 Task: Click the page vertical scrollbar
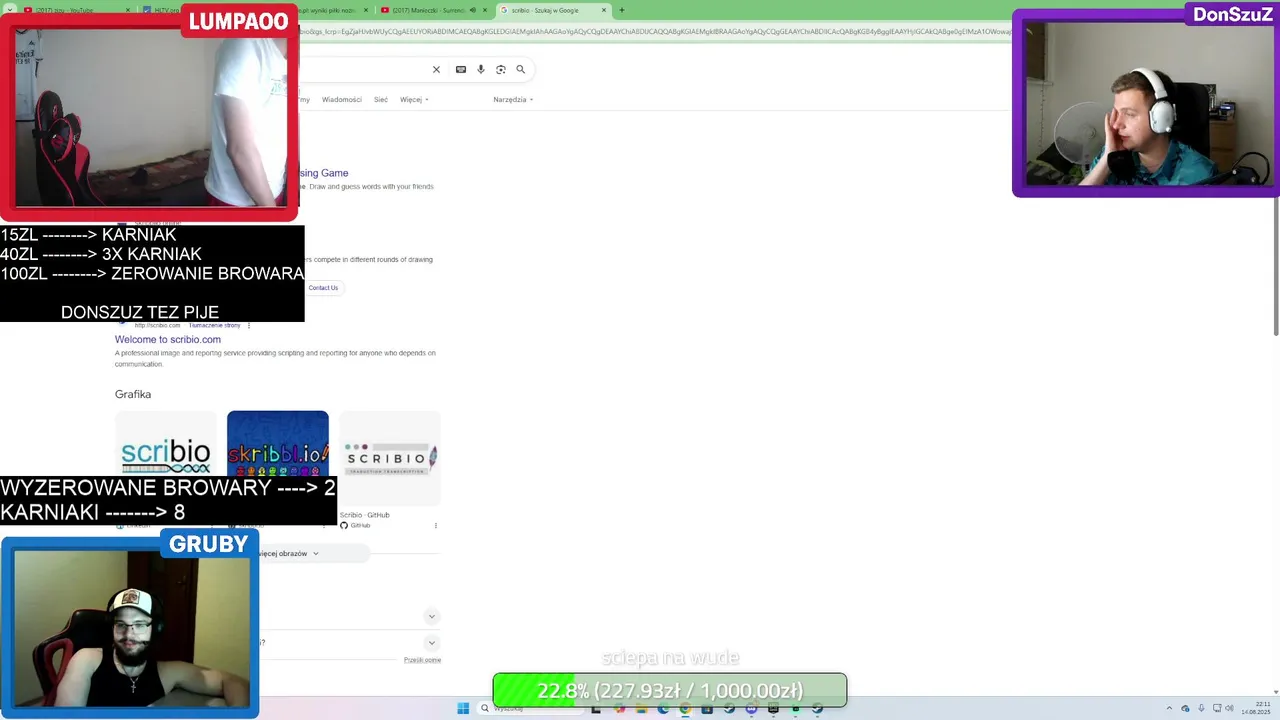tap(1275, 268)
